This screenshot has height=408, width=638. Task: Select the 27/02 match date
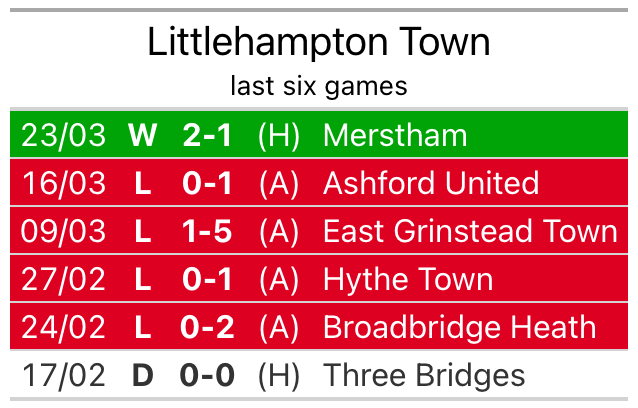pyautogui.click(x=63, y=279)
